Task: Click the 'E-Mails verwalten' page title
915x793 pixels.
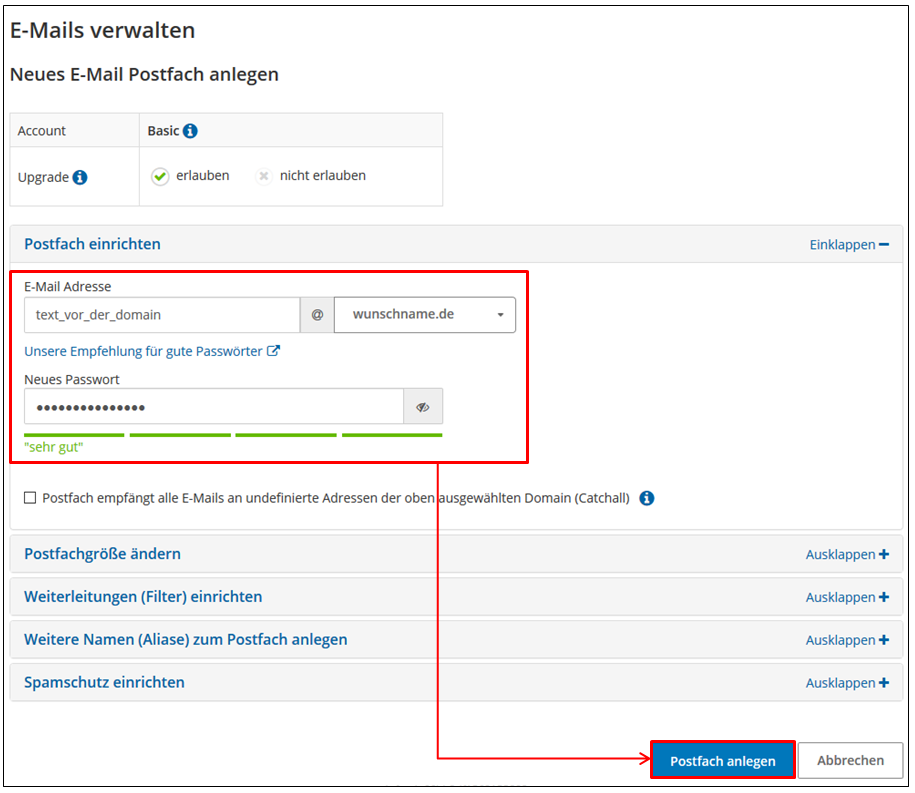Action: [x=103, y=30]
